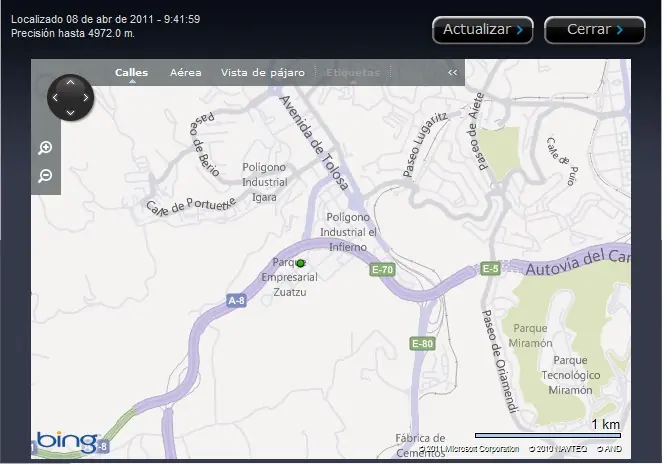668x464 pixels.
Task: Click the E-5 road shield
Action: click(490, 269)
